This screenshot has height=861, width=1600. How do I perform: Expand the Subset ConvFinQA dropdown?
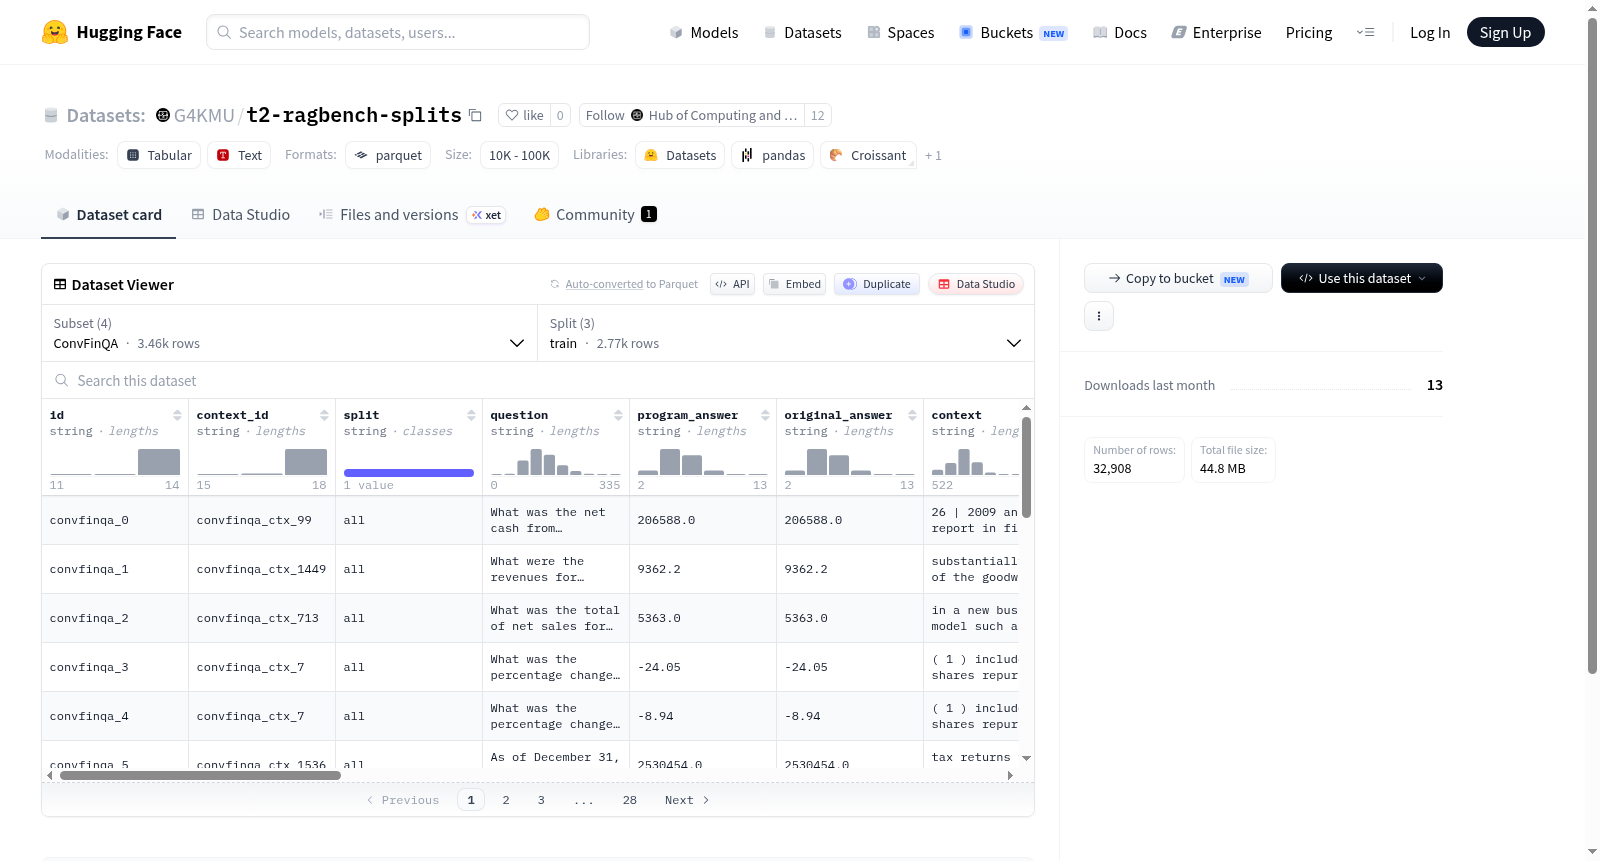pyautogui.click(x=290, y=333)
